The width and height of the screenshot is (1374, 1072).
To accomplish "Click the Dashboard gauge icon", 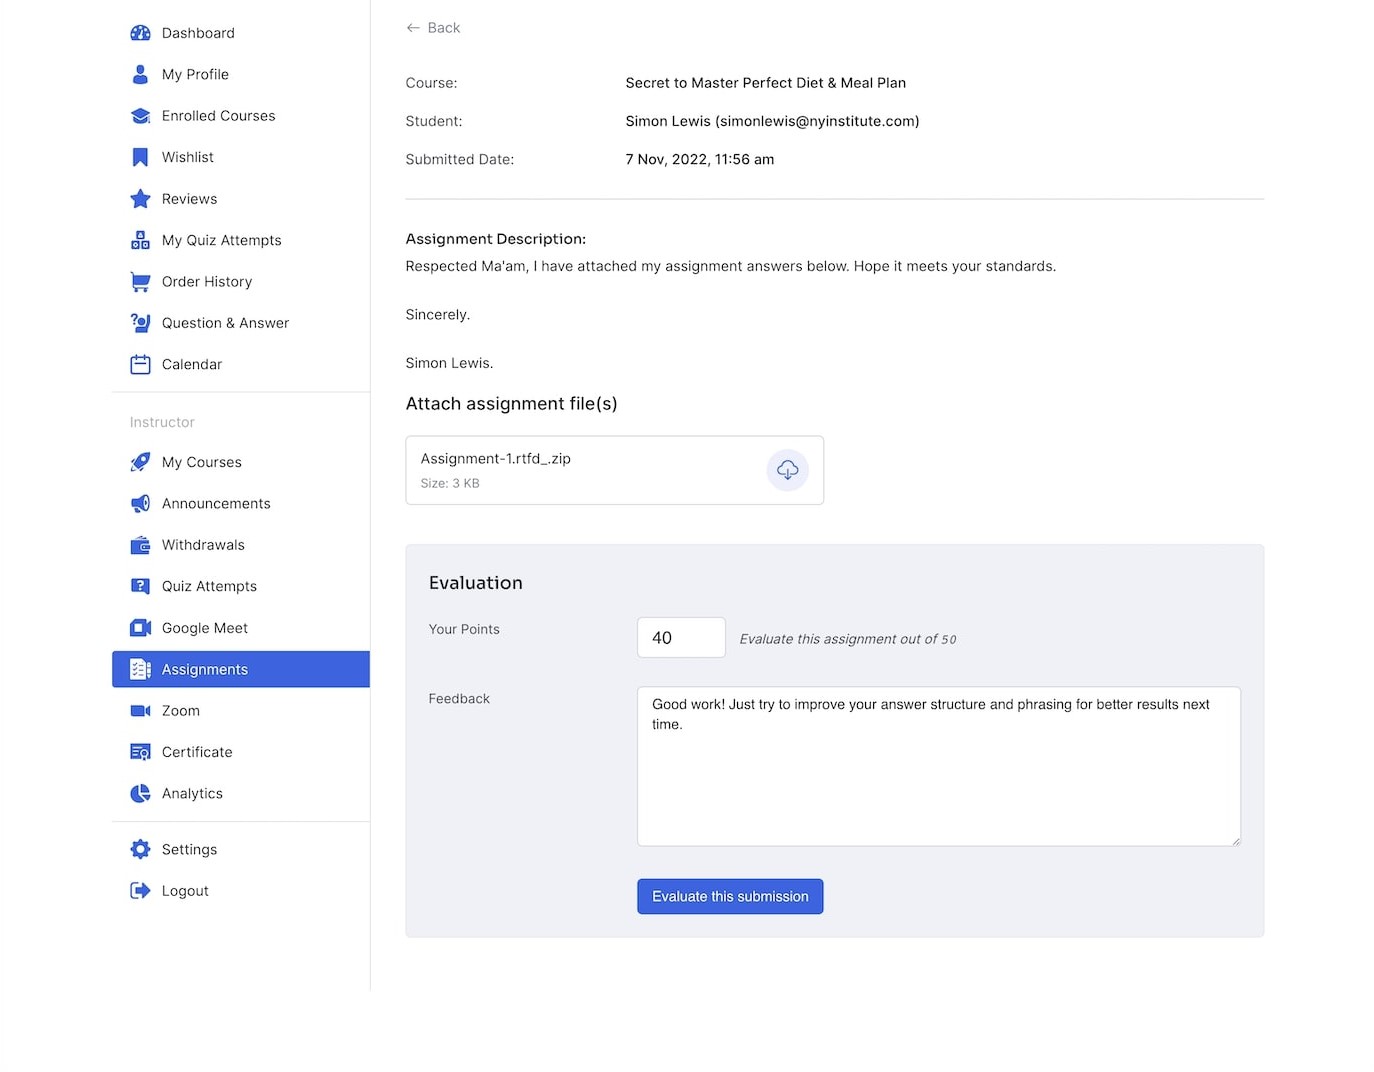I will coord(140,33).
